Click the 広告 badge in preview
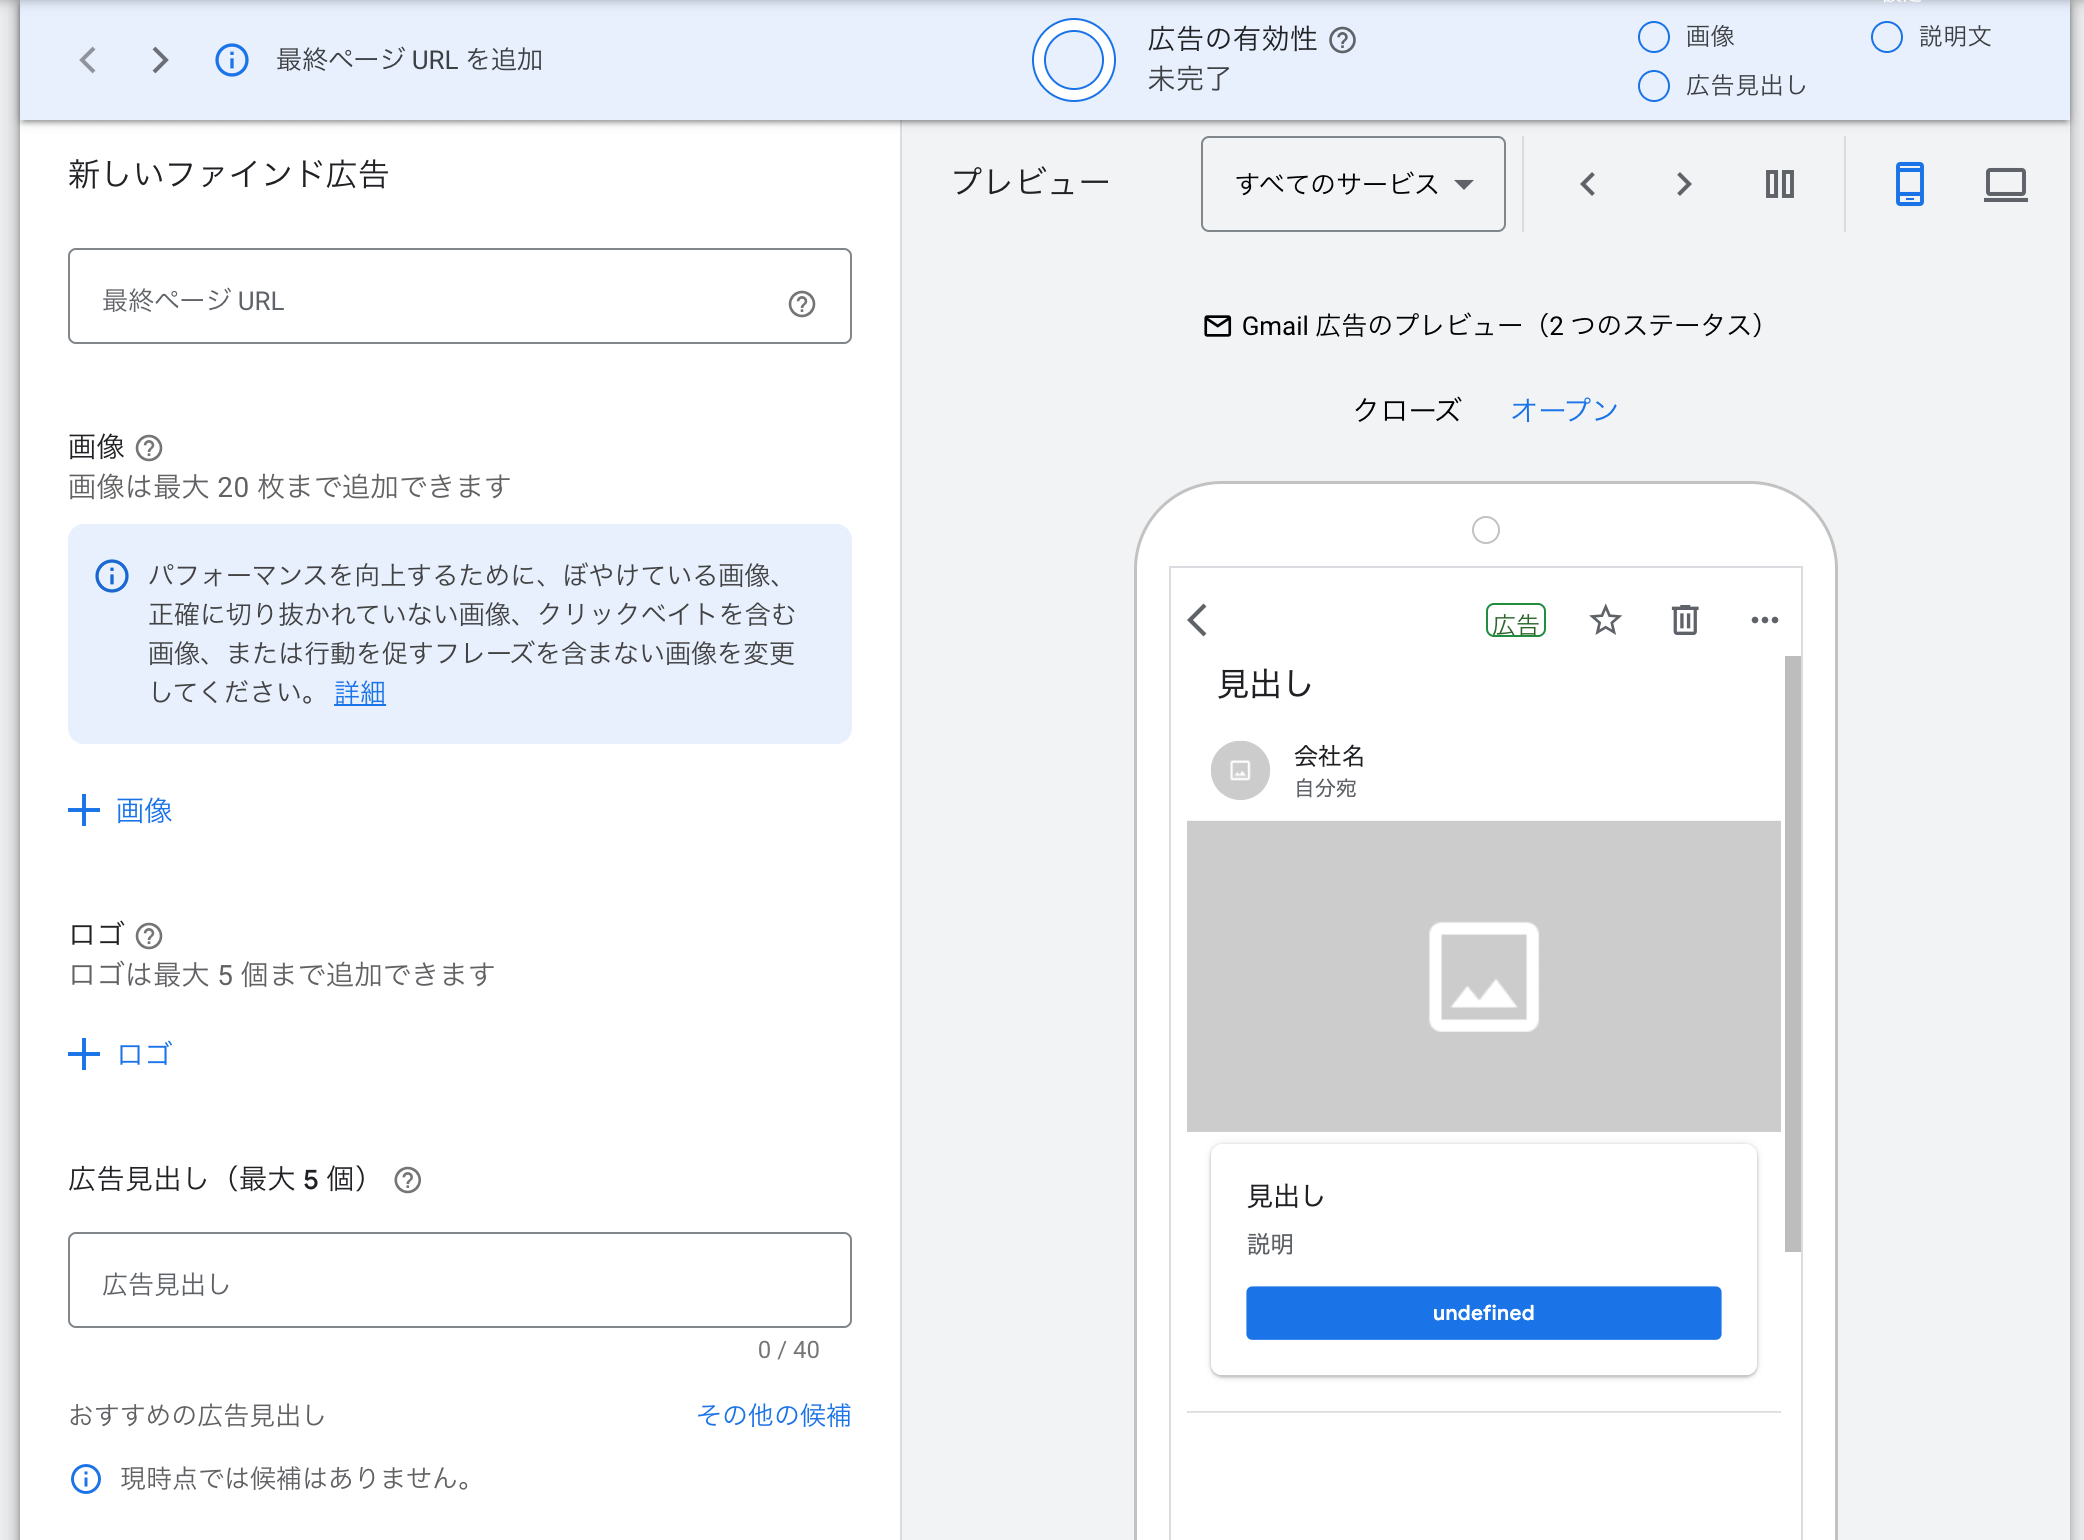The width and height of the screenshot is (2084, 1540). coord(1516,621)
